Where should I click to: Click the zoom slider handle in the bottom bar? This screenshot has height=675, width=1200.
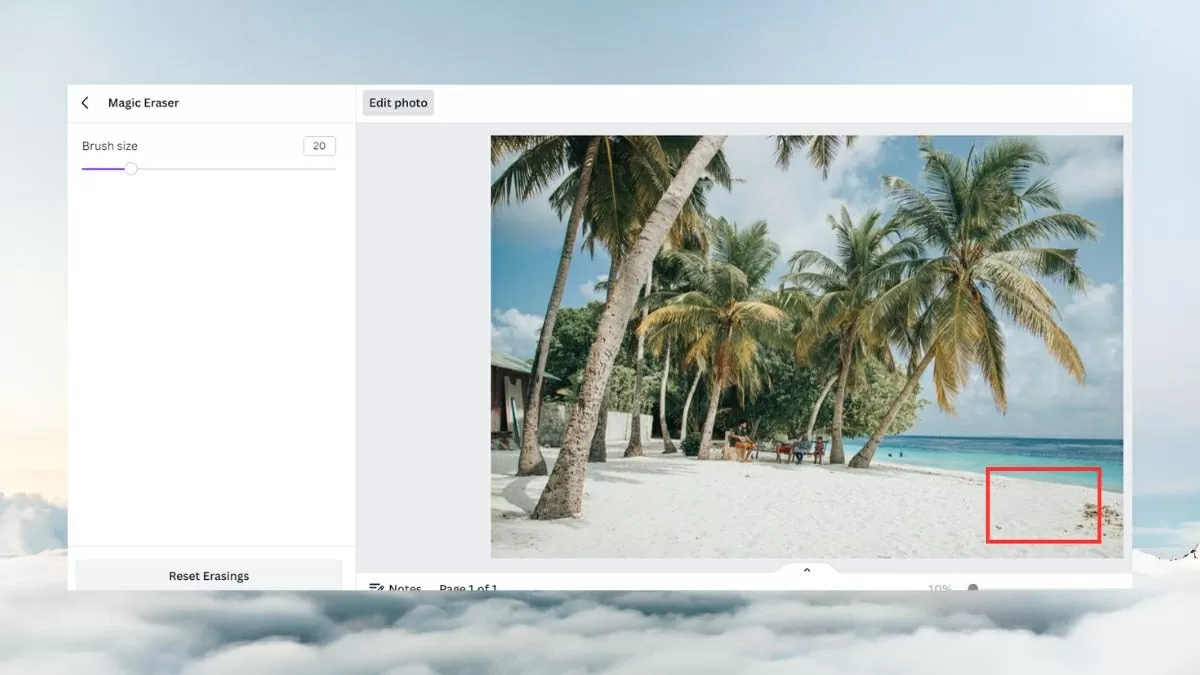[973, 588]
